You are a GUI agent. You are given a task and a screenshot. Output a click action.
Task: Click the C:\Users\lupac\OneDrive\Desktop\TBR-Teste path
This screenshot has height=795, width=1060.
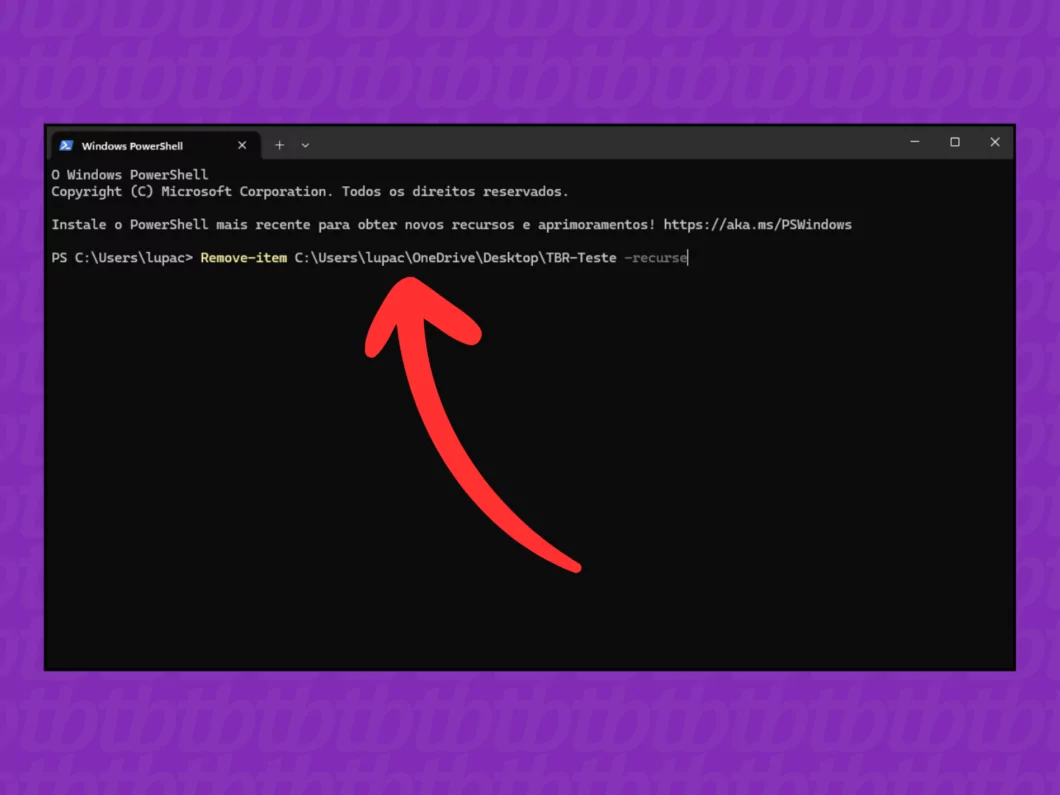coord(455,258)
